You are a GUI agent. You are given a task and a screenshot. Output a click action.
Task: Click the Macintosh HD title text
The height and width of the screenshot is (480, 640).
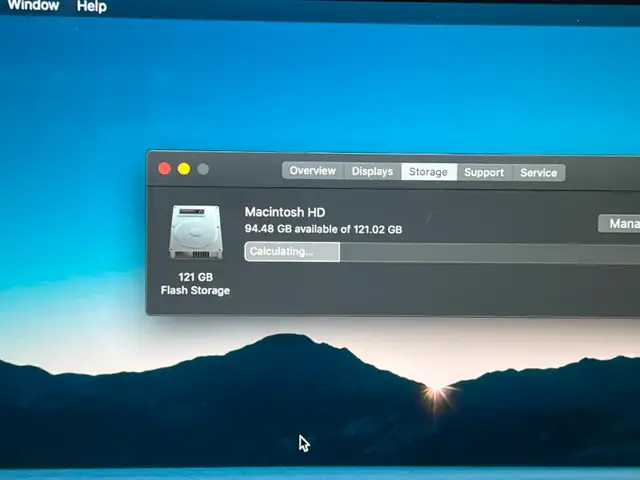click(x=285, y=212)
